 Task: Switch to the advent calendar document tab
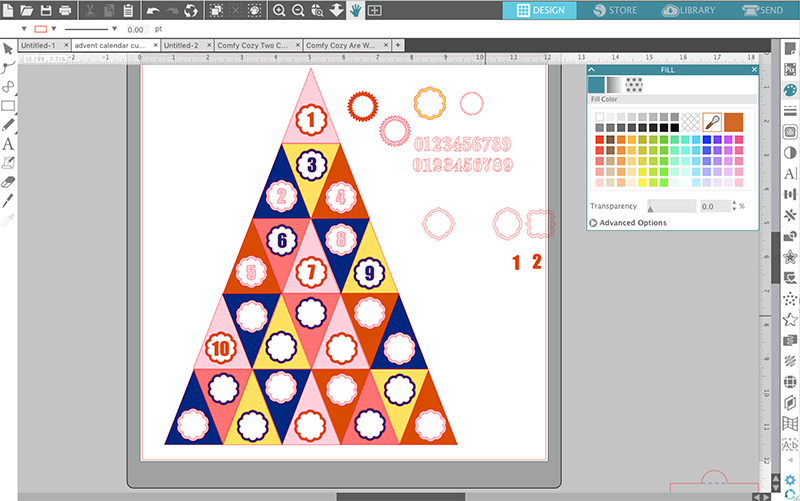pos(110,45)
